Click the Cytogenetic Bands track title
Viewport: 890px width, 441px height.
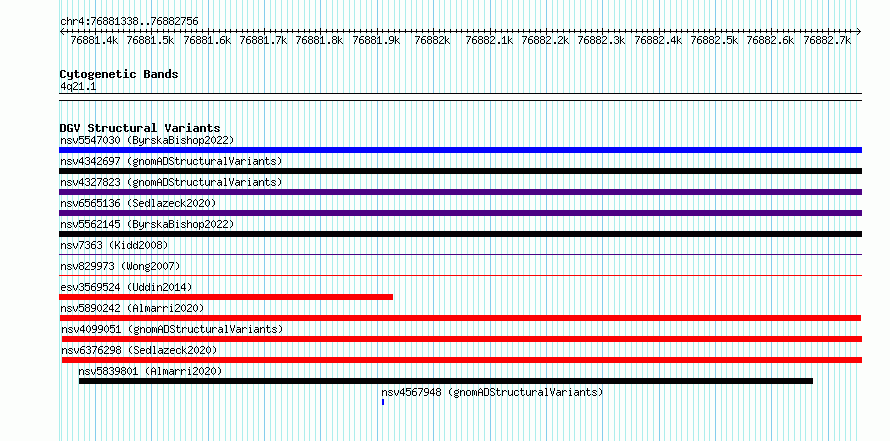coord(119,74)
